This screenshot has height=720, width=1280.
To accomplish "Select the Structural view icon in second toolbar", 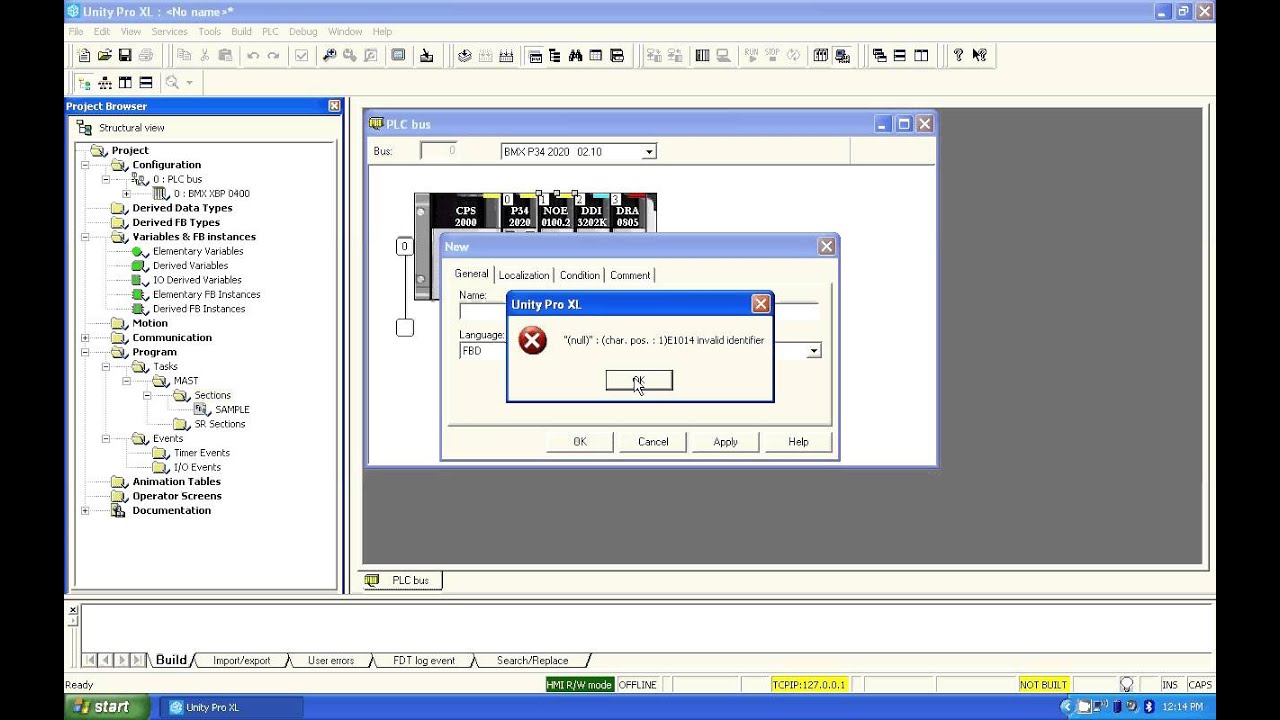I will click(84, 83).
